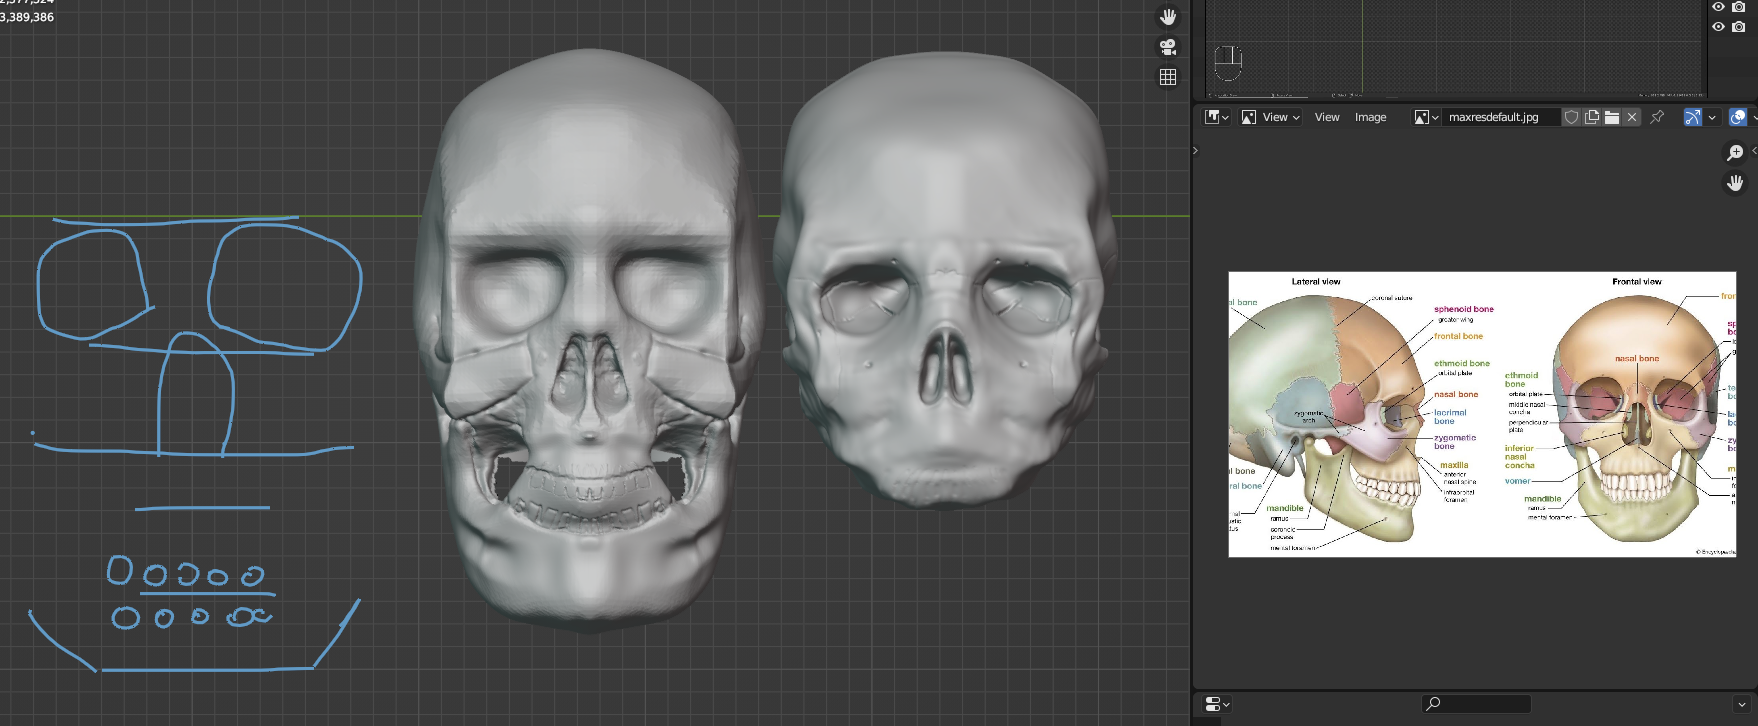Open the Image menu in the image editor
The image size is (1758, 726).
click(x=1370, y=117)
